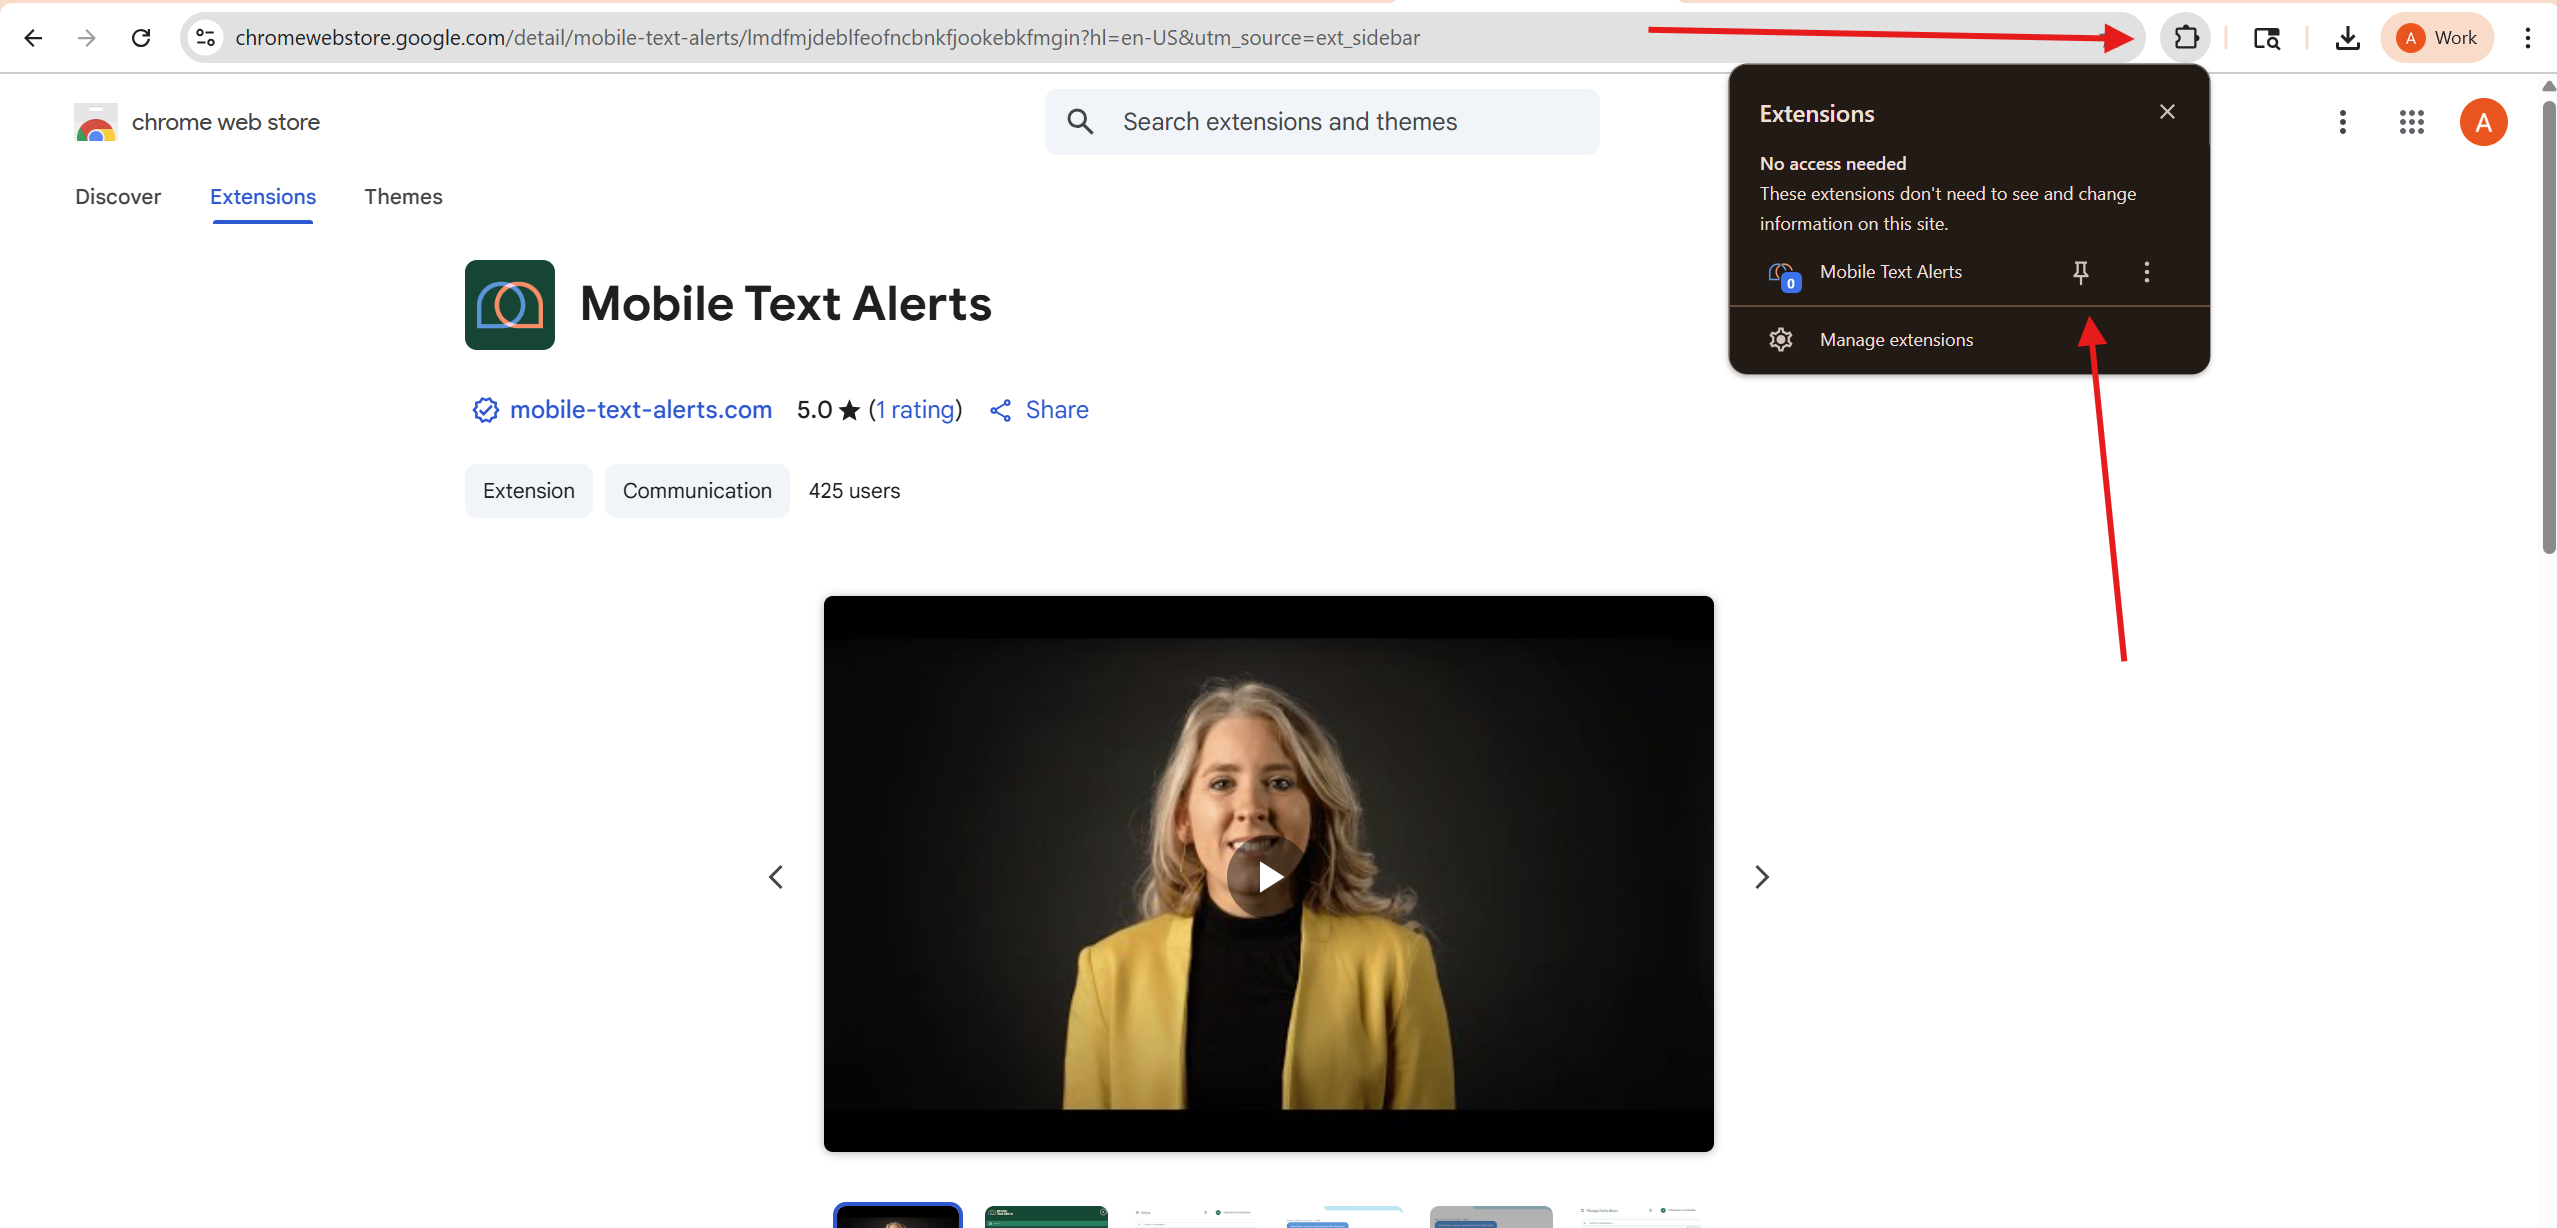Go to next media slide

coord(1762,877)
